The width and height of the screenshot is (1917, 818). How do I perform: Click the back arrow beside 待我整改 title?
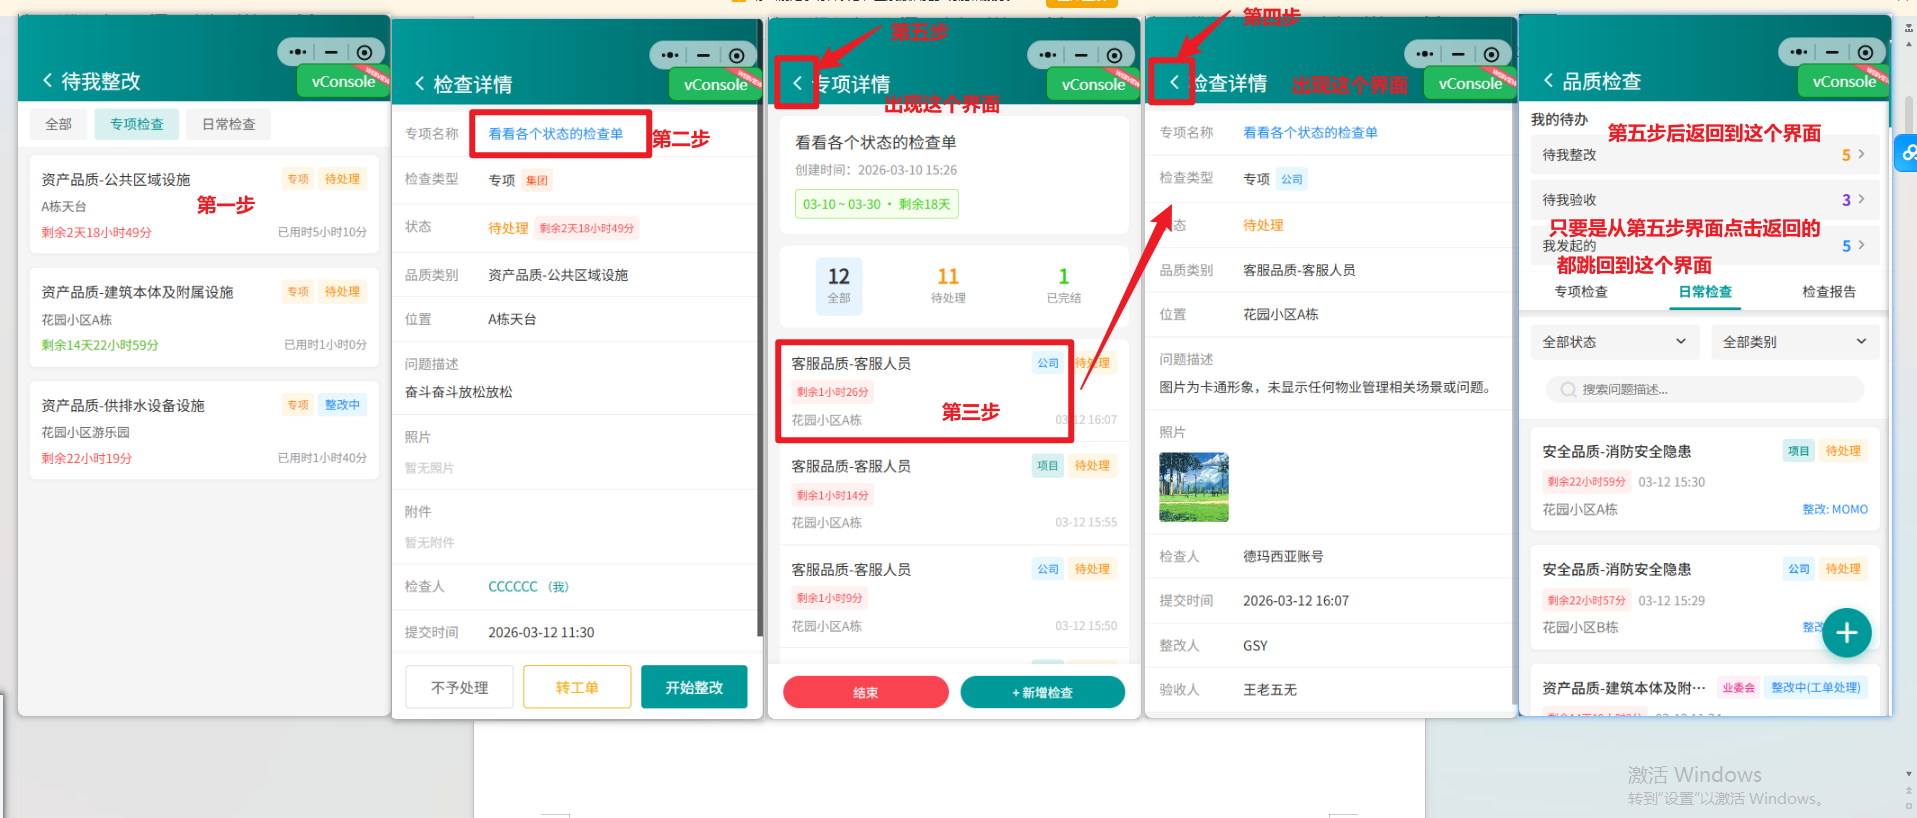tap(47, 81)
